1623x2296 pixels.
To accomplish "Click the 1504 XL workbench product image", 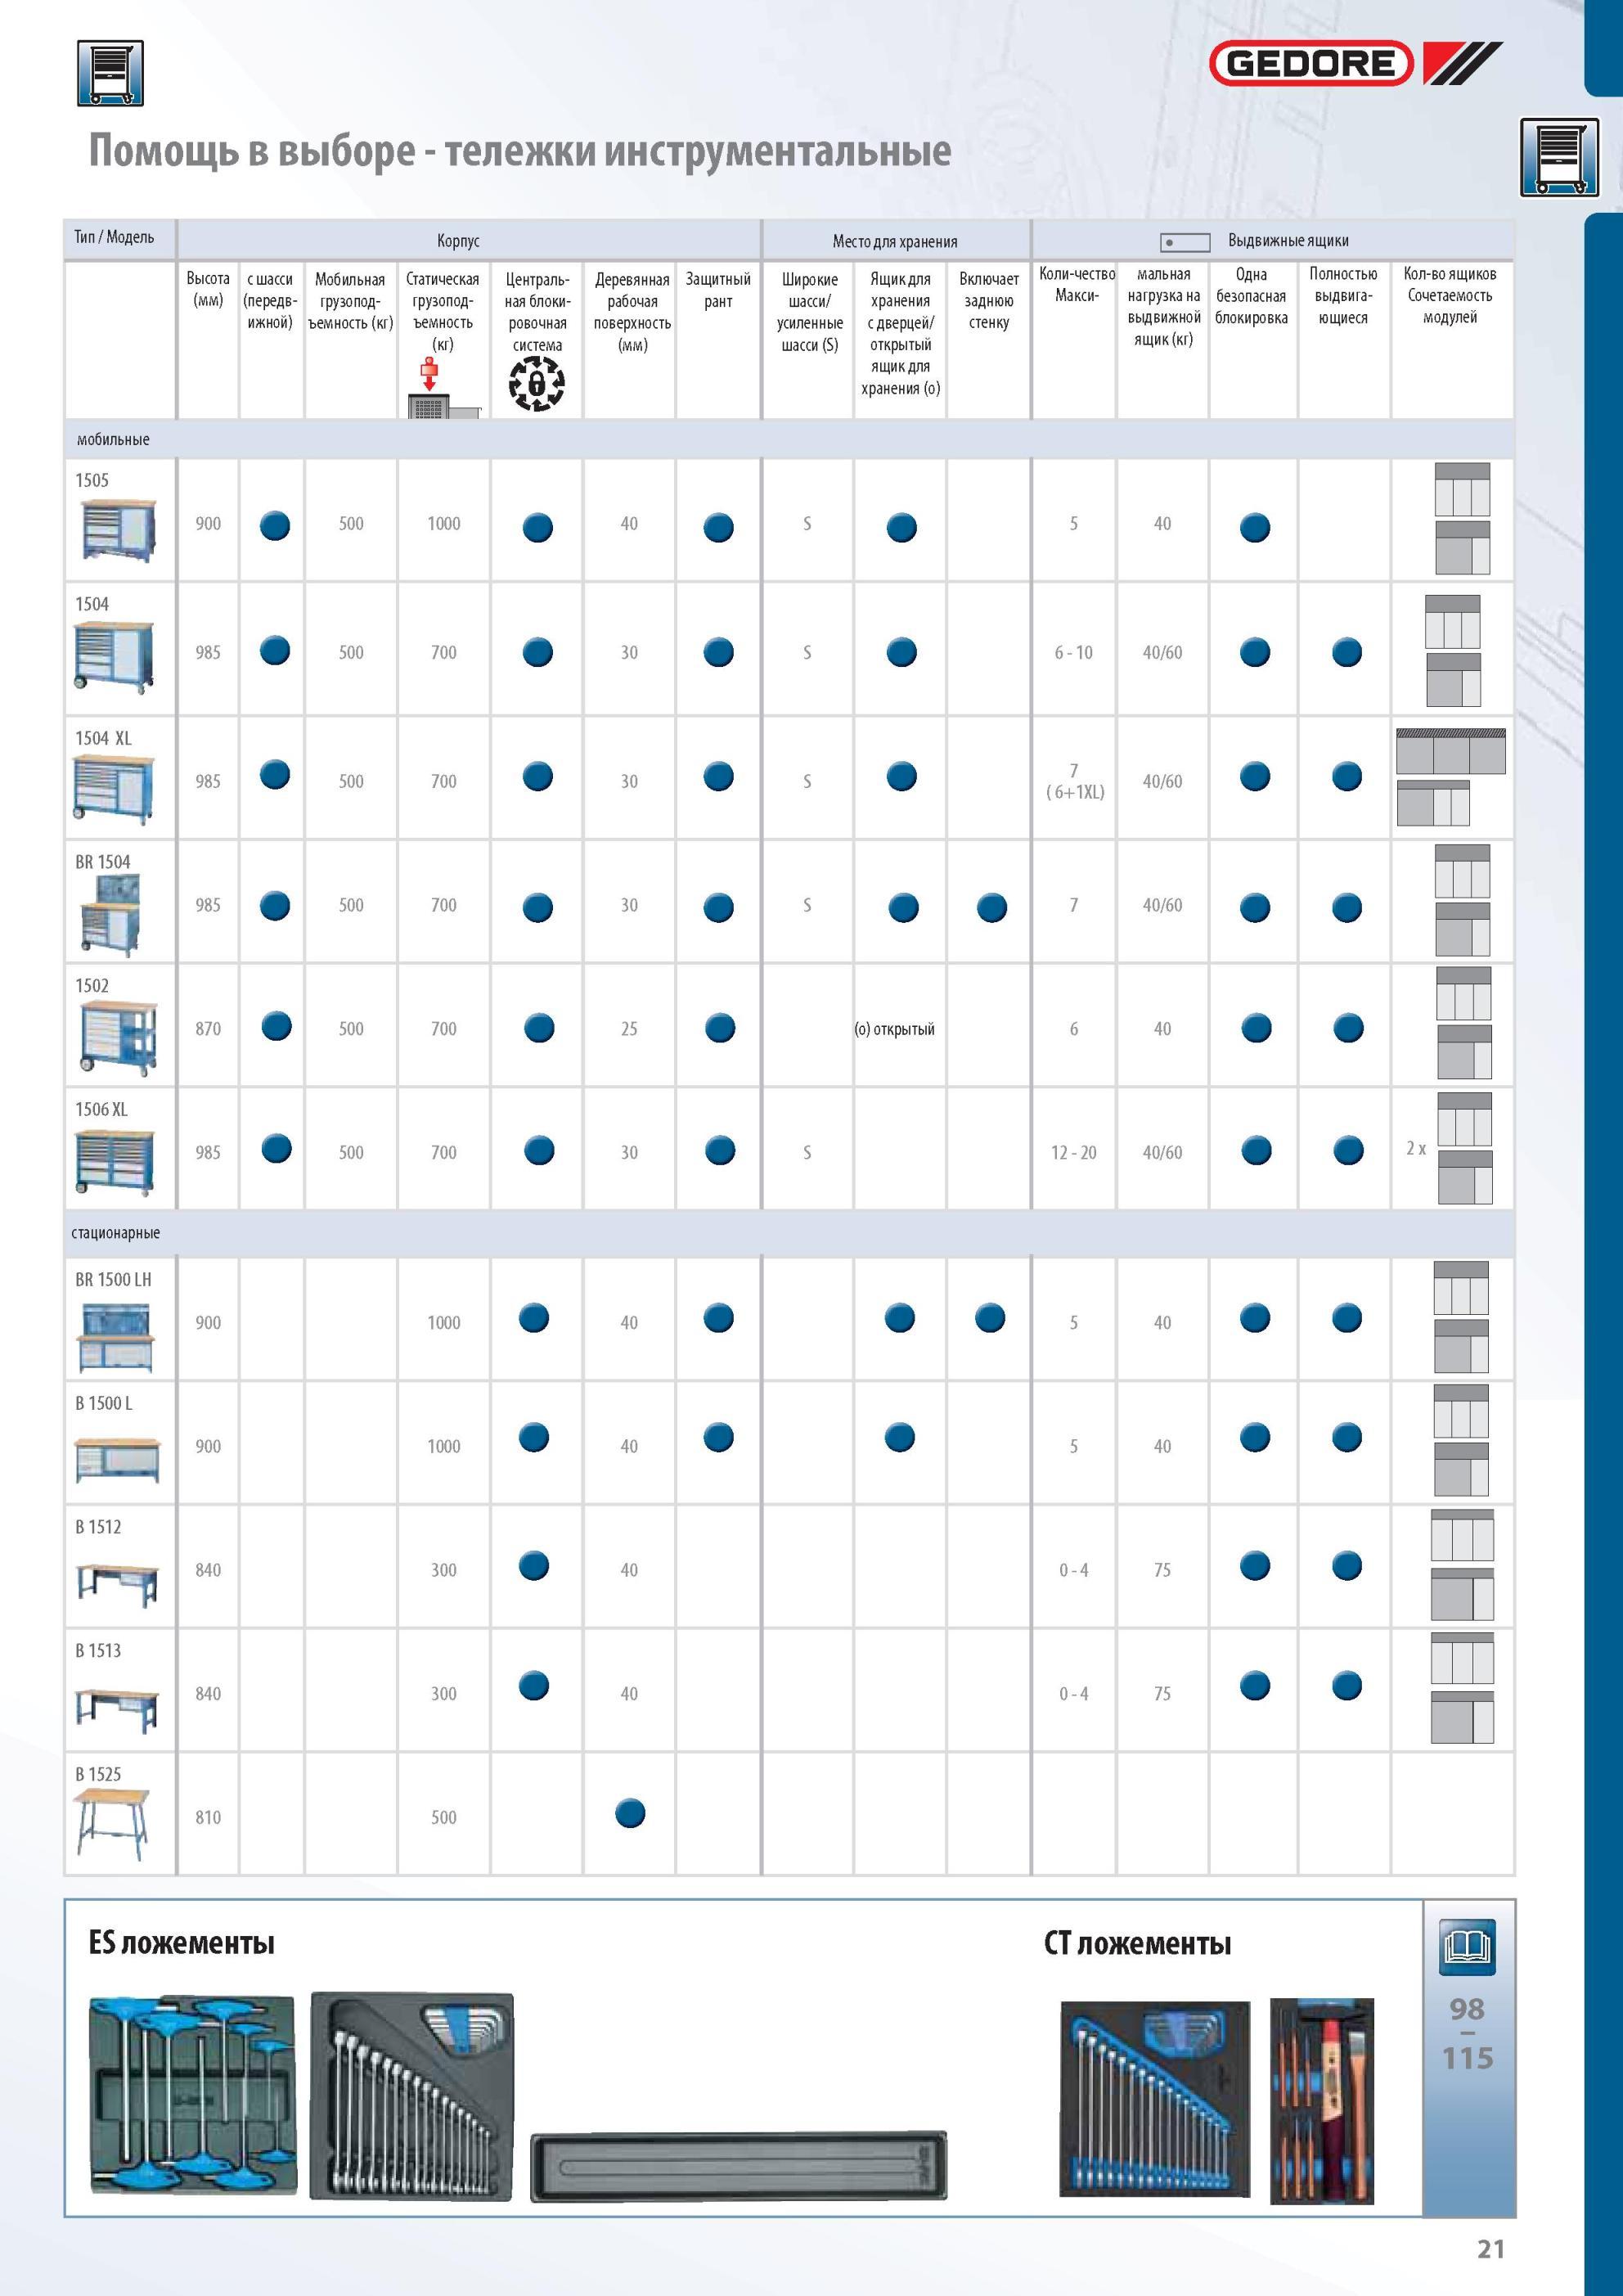I will tap(113, 789).
